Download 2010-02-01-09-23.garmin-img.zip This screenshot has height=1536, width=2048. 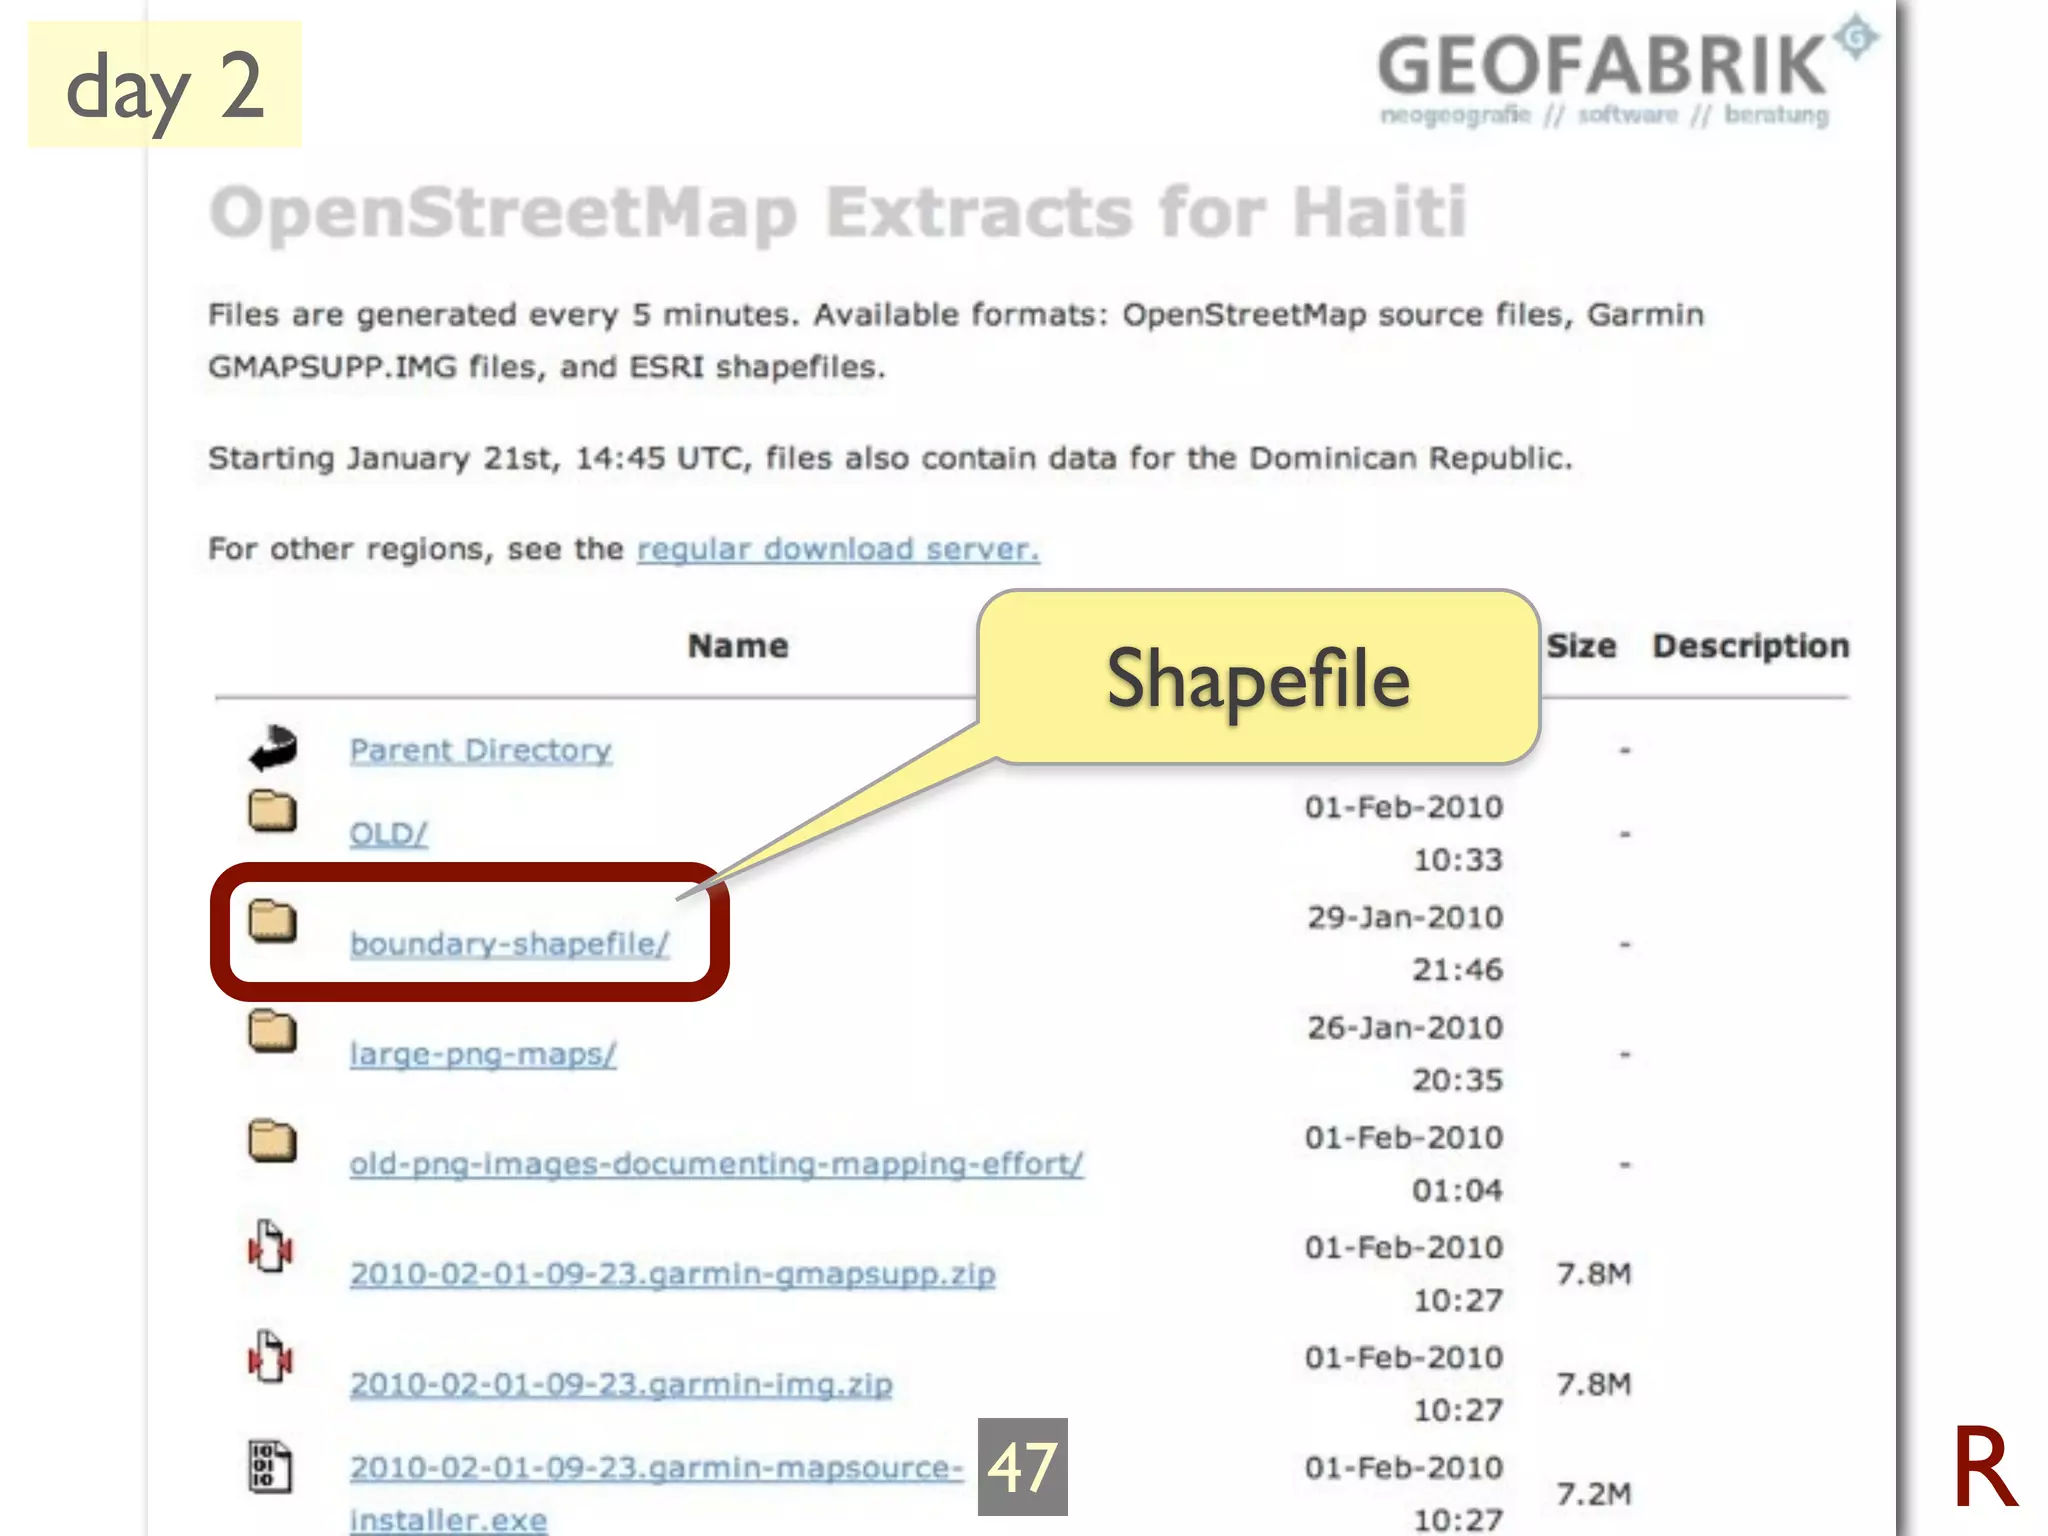click(x=621, y=1384)
